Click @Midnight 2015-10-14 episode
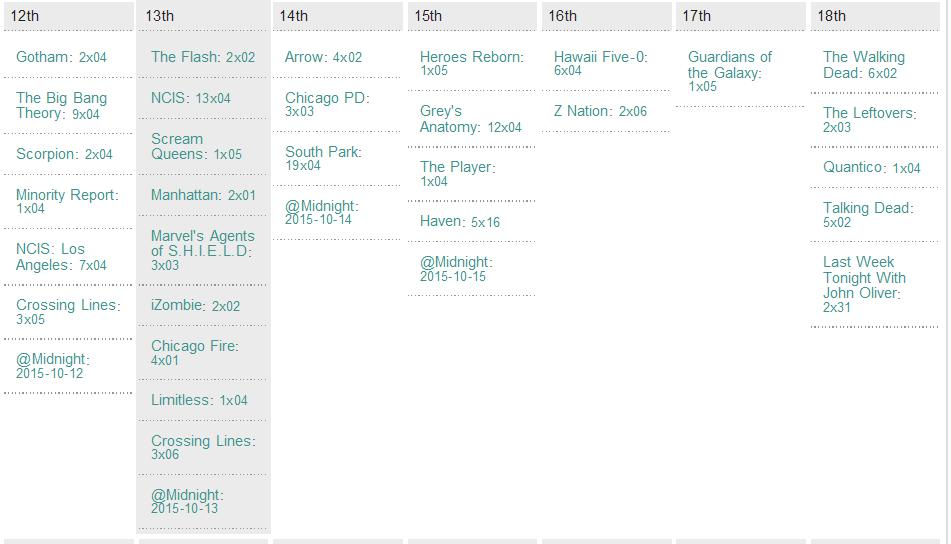The width and height of the screenshot is (951, 544). pyautogui.click(x=322, y=212)
